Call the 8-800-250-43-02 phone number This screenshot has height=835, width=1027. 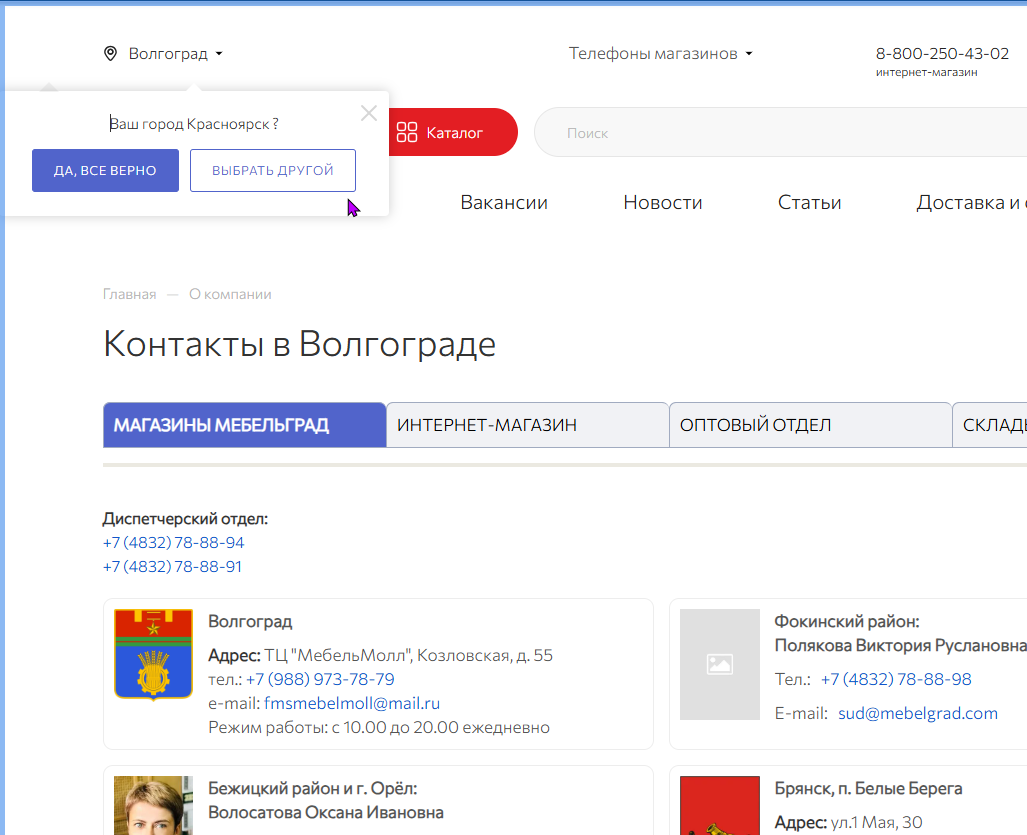coord(942,54)
